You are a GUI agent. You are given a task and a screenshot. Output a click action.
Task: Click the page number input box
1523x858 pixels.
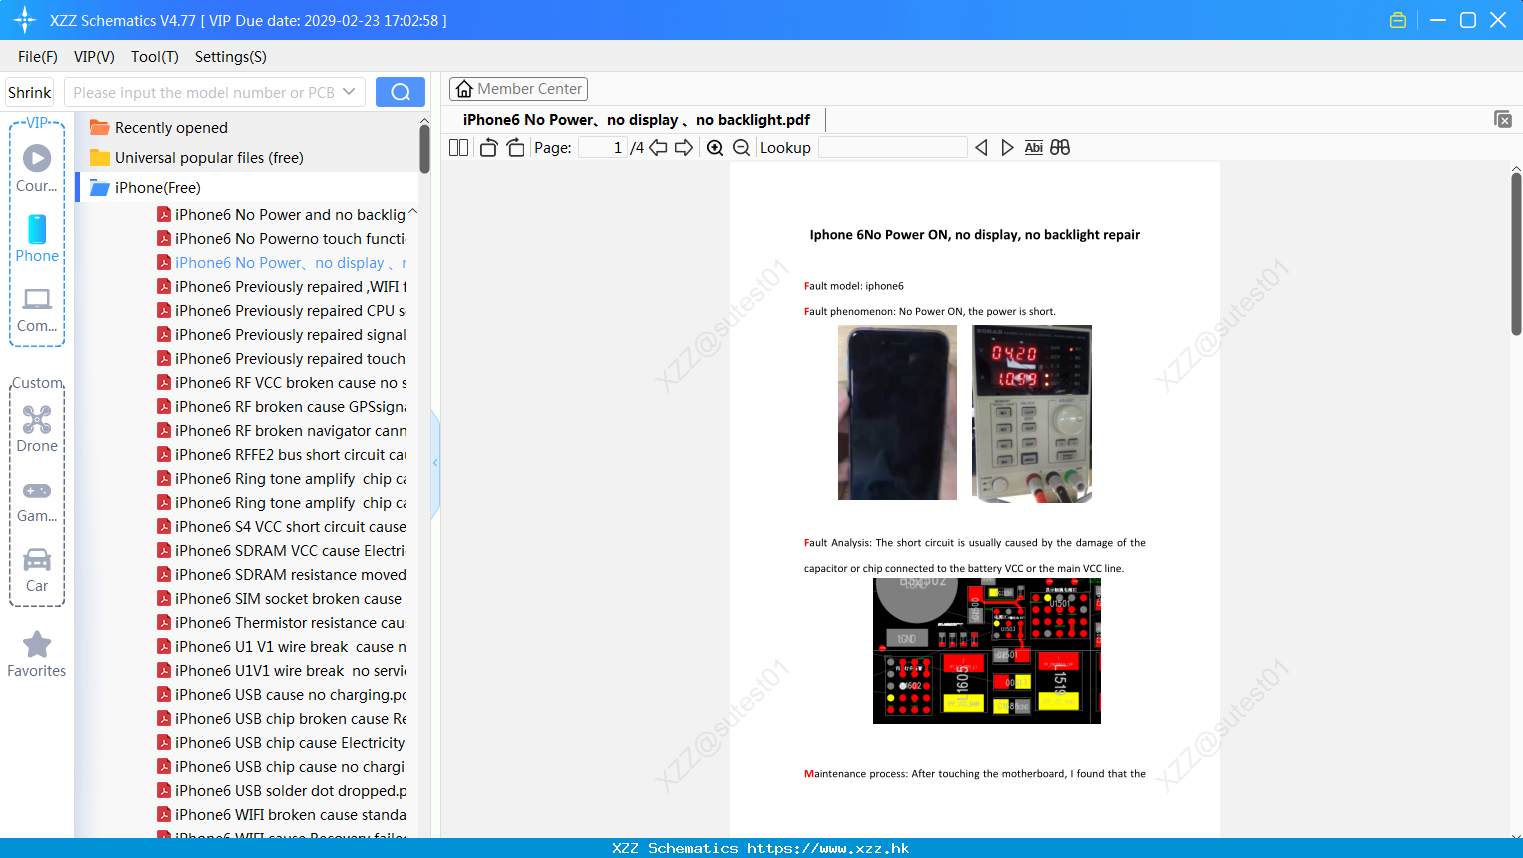(603, 148)
